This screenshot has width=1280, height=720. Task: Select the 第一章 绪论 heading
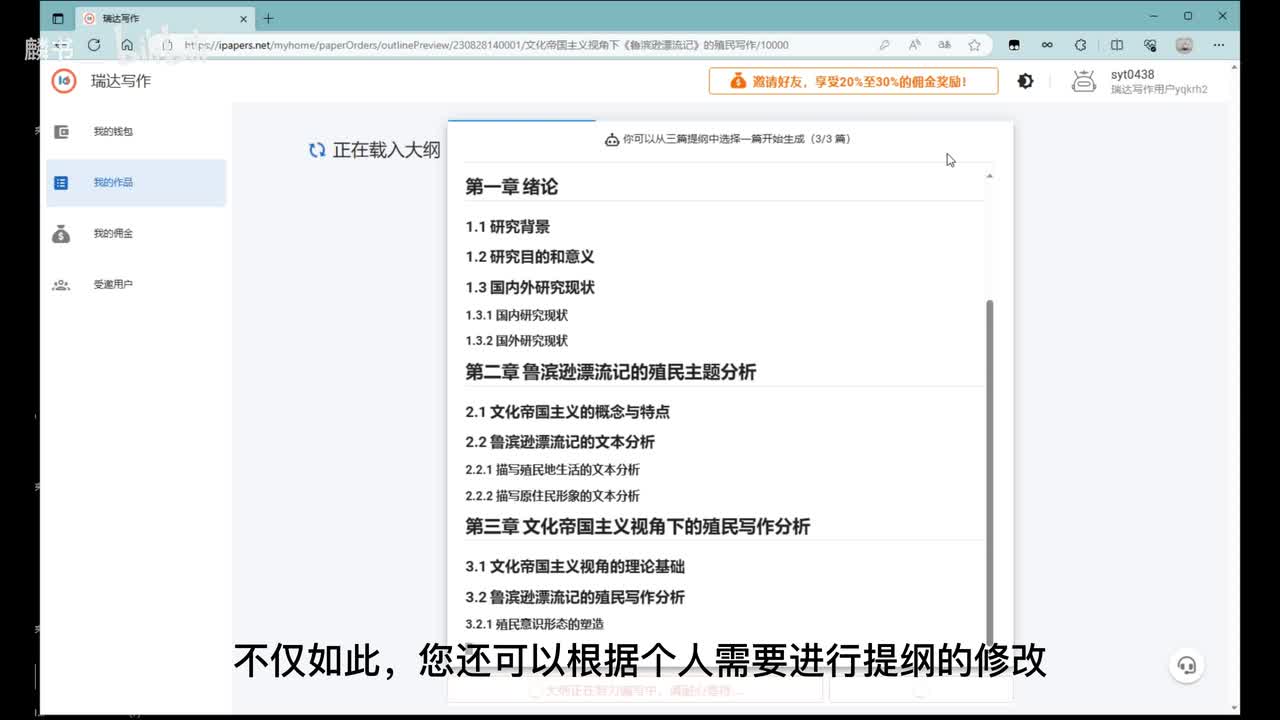point(512,187)
